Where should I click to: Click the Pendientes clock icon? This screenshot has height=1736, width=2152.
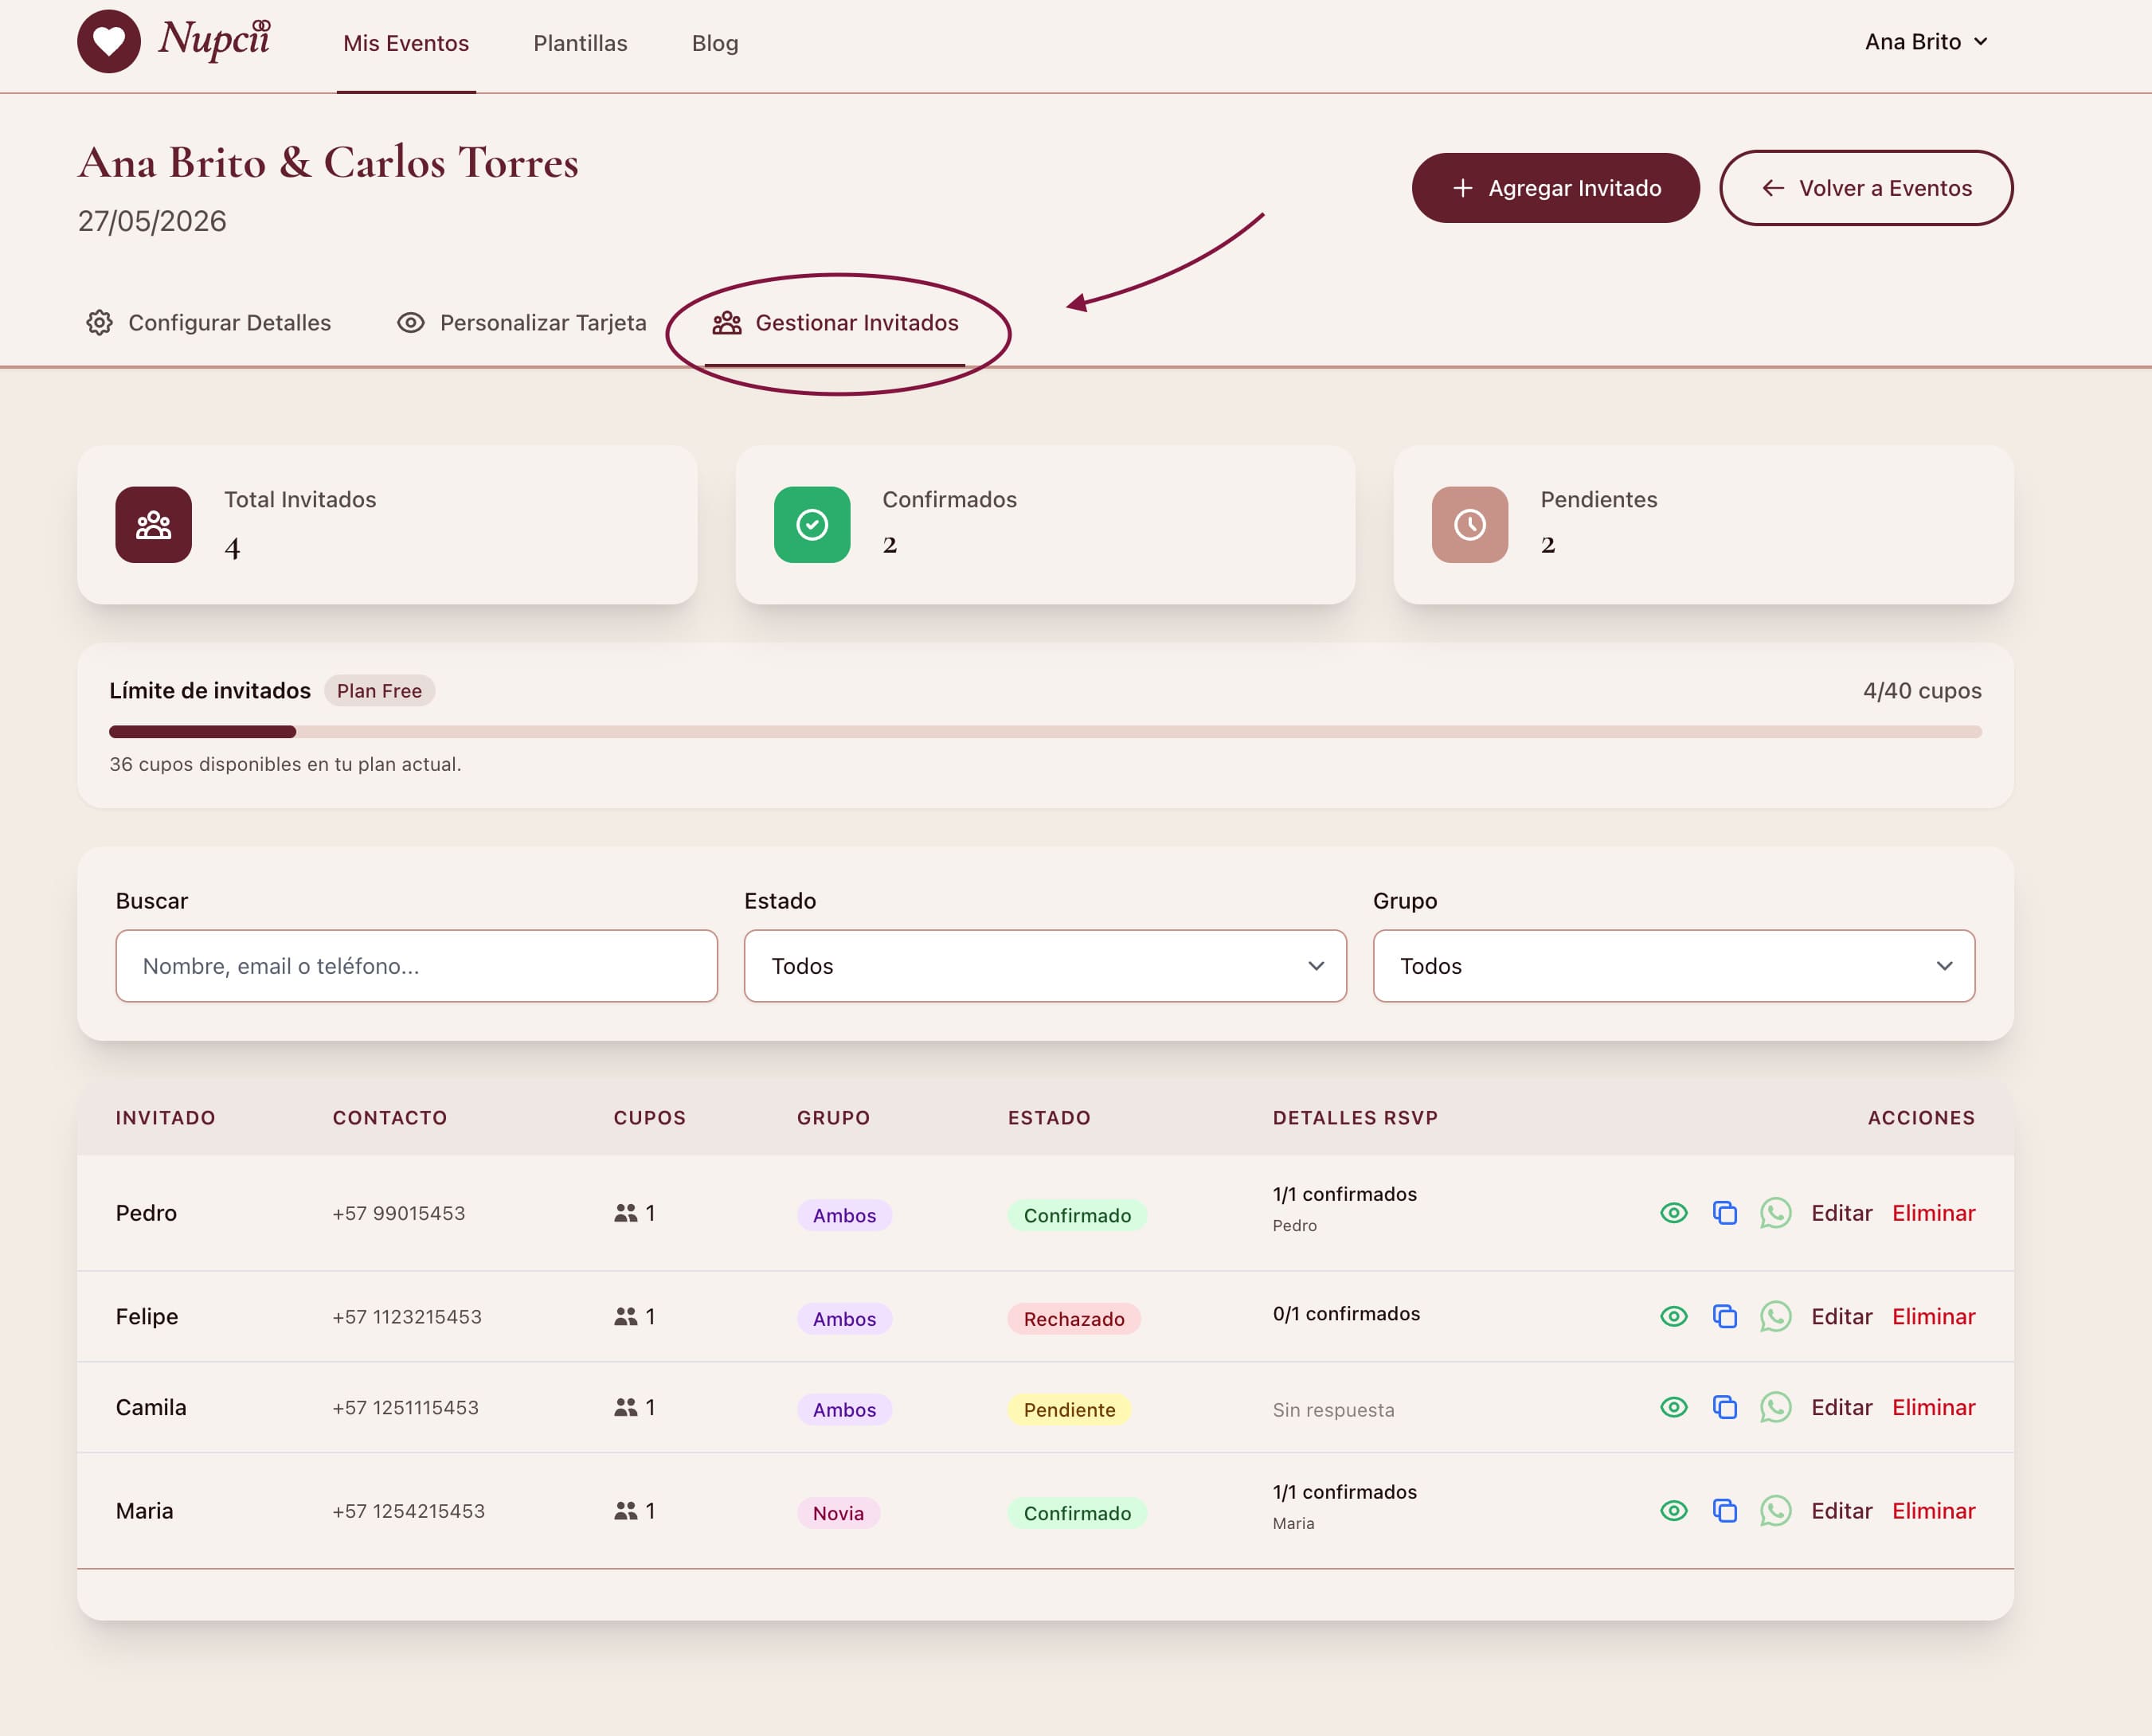click(1469, 525)
